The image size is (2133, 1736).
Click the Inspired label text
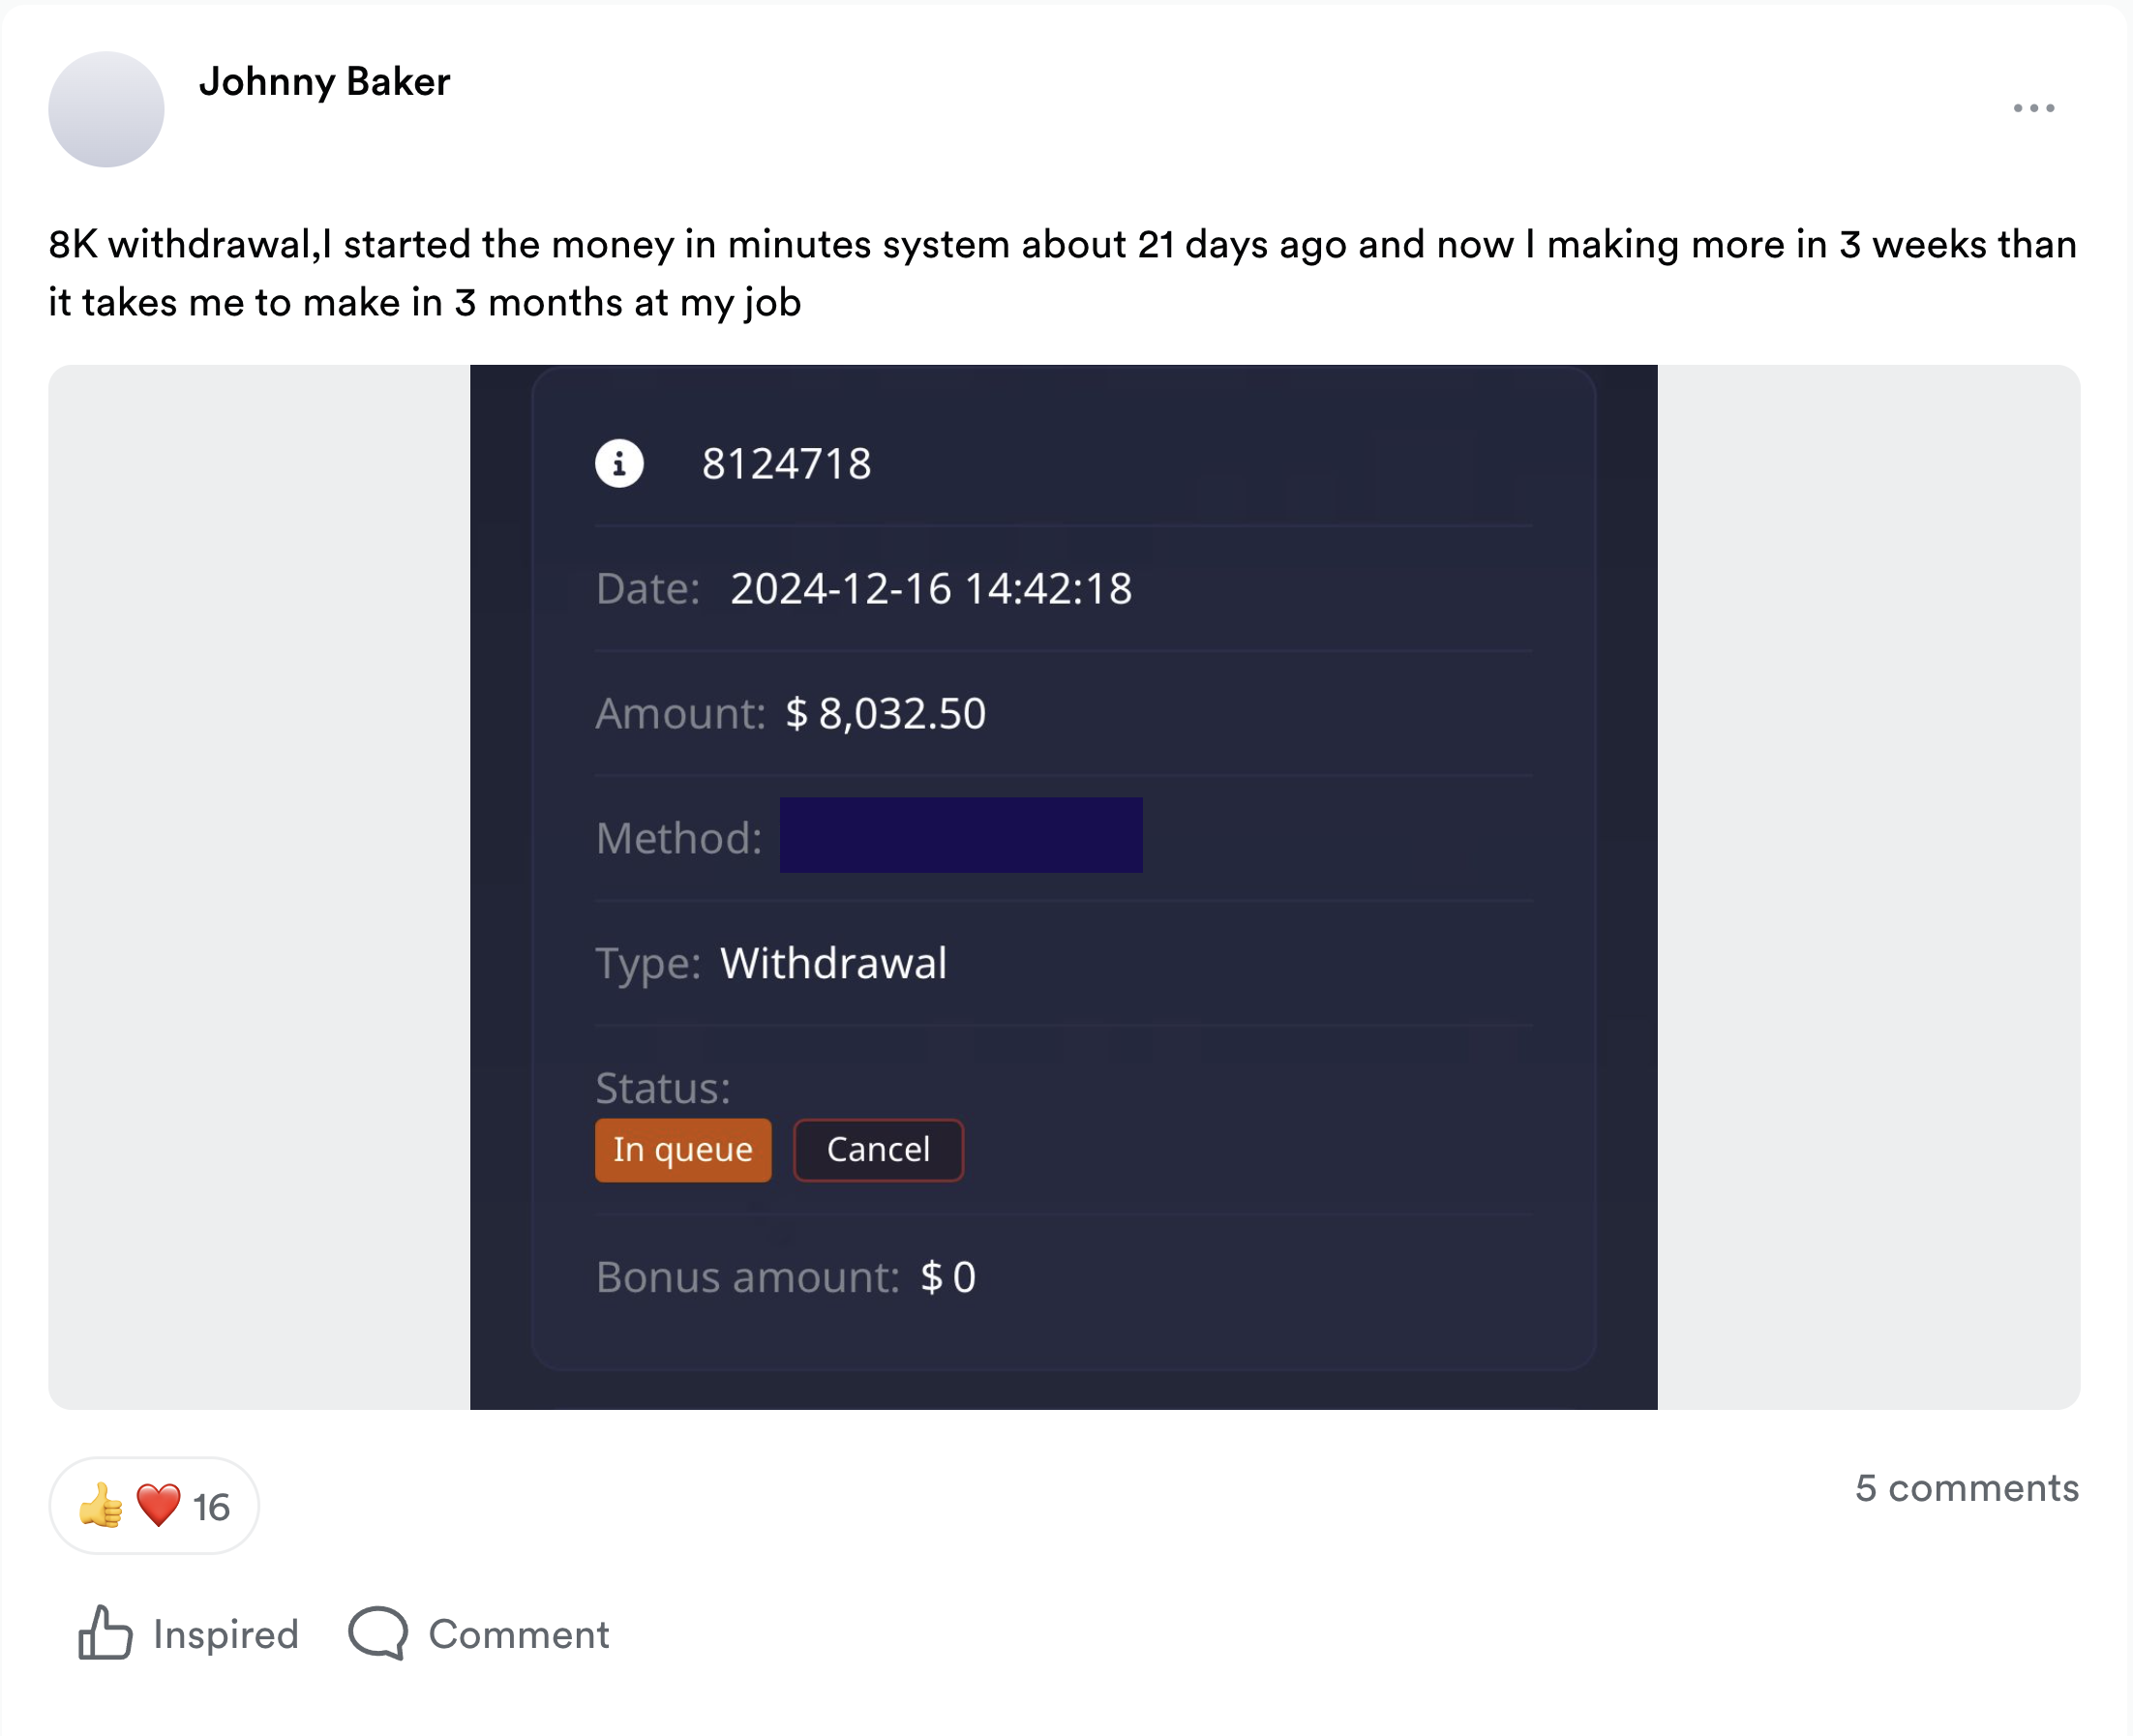tap(226, 1634)
